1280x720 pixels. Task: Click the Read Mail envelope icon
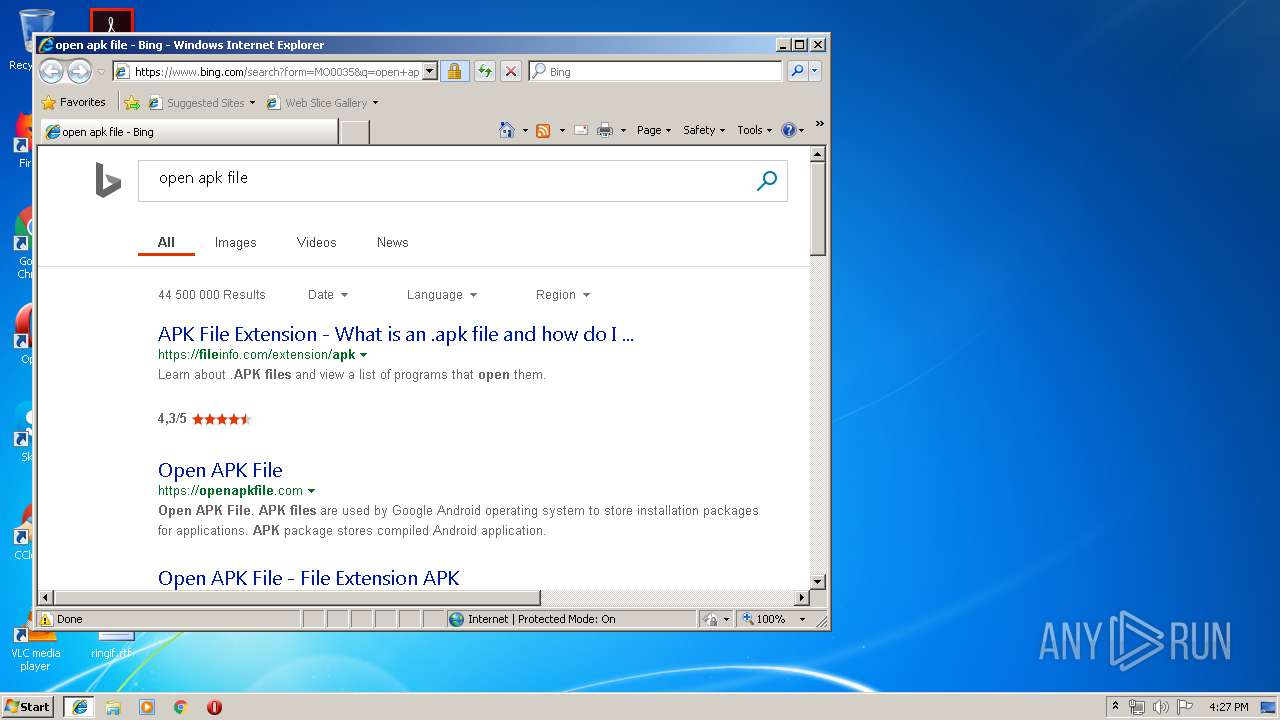click(x=580, y=130)
